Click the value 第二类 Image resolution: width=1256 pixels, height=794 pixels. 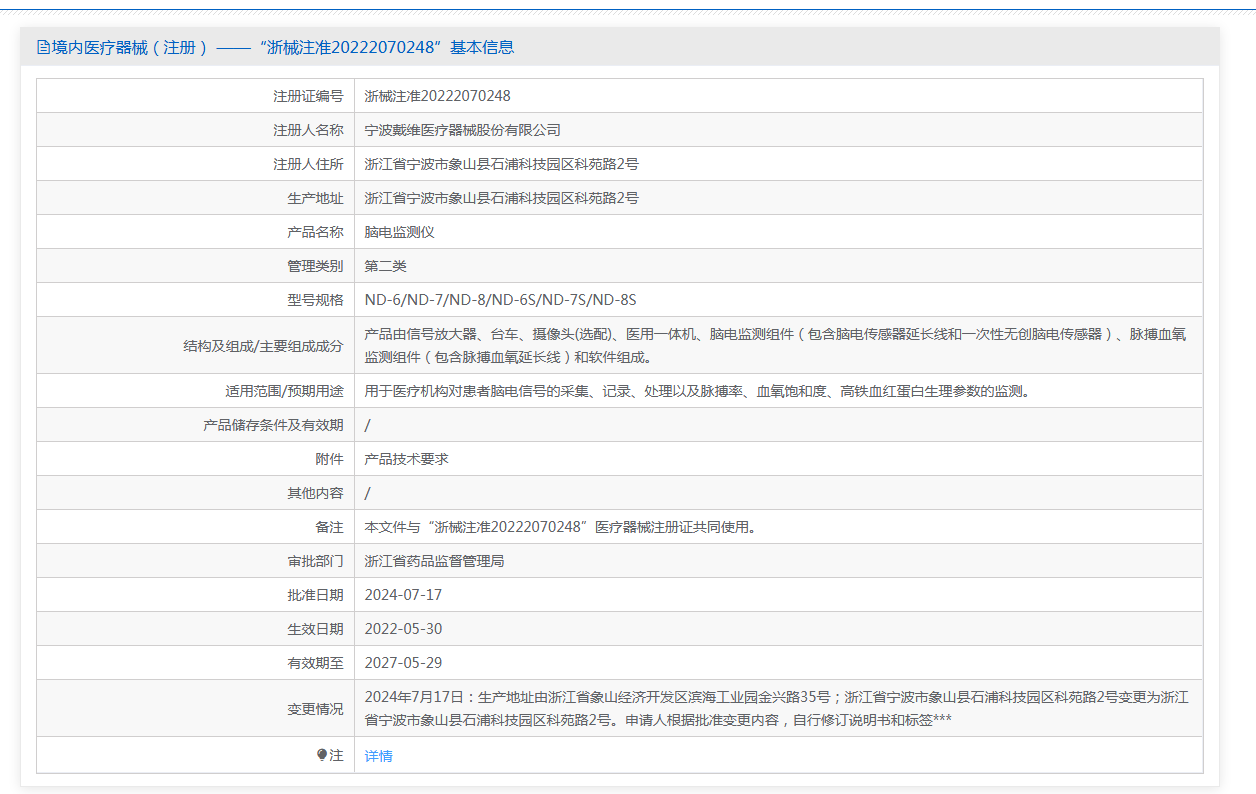tap(385, 266)
